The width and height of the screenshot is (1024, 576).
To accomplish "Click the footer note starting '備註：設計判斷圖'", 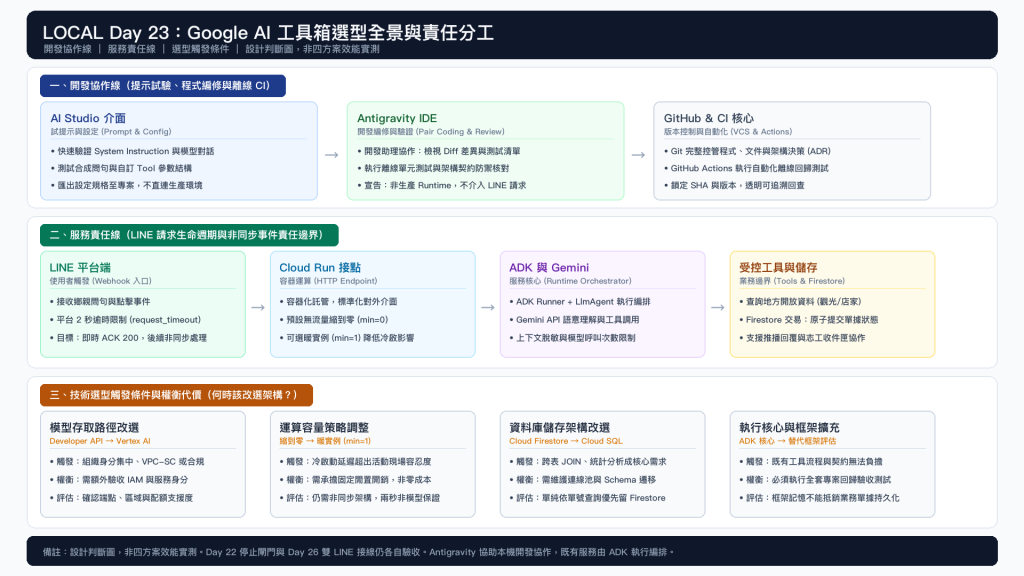I will point(358,552).
